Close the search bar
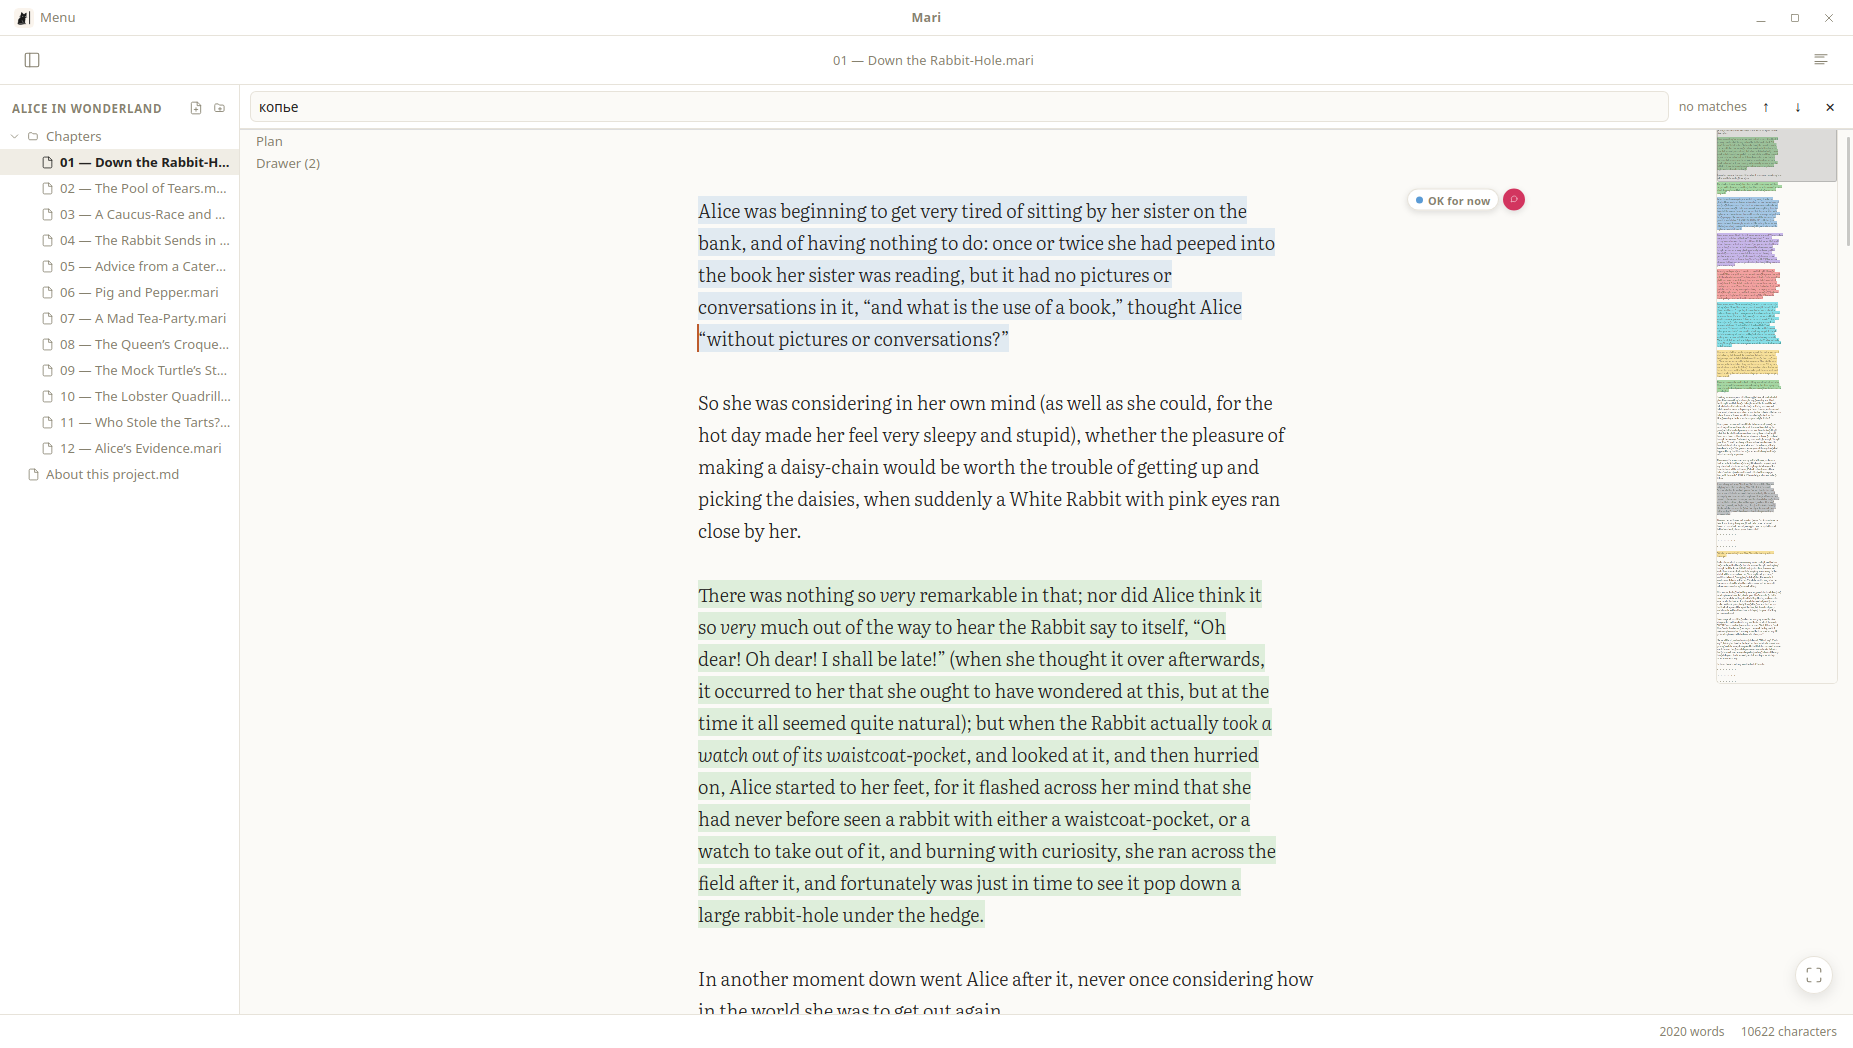 [1830, 107]
